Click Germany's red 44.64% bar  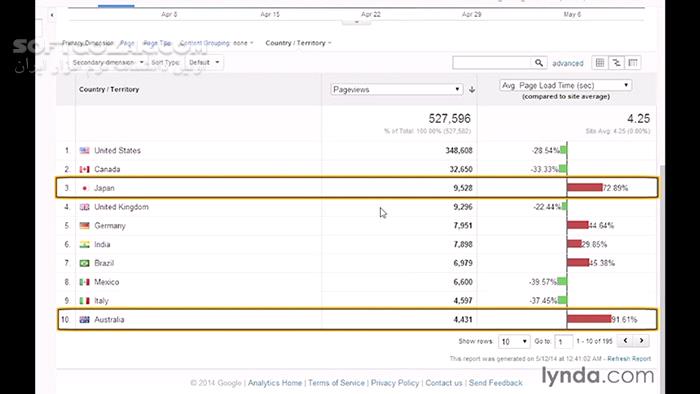point(578,225)
